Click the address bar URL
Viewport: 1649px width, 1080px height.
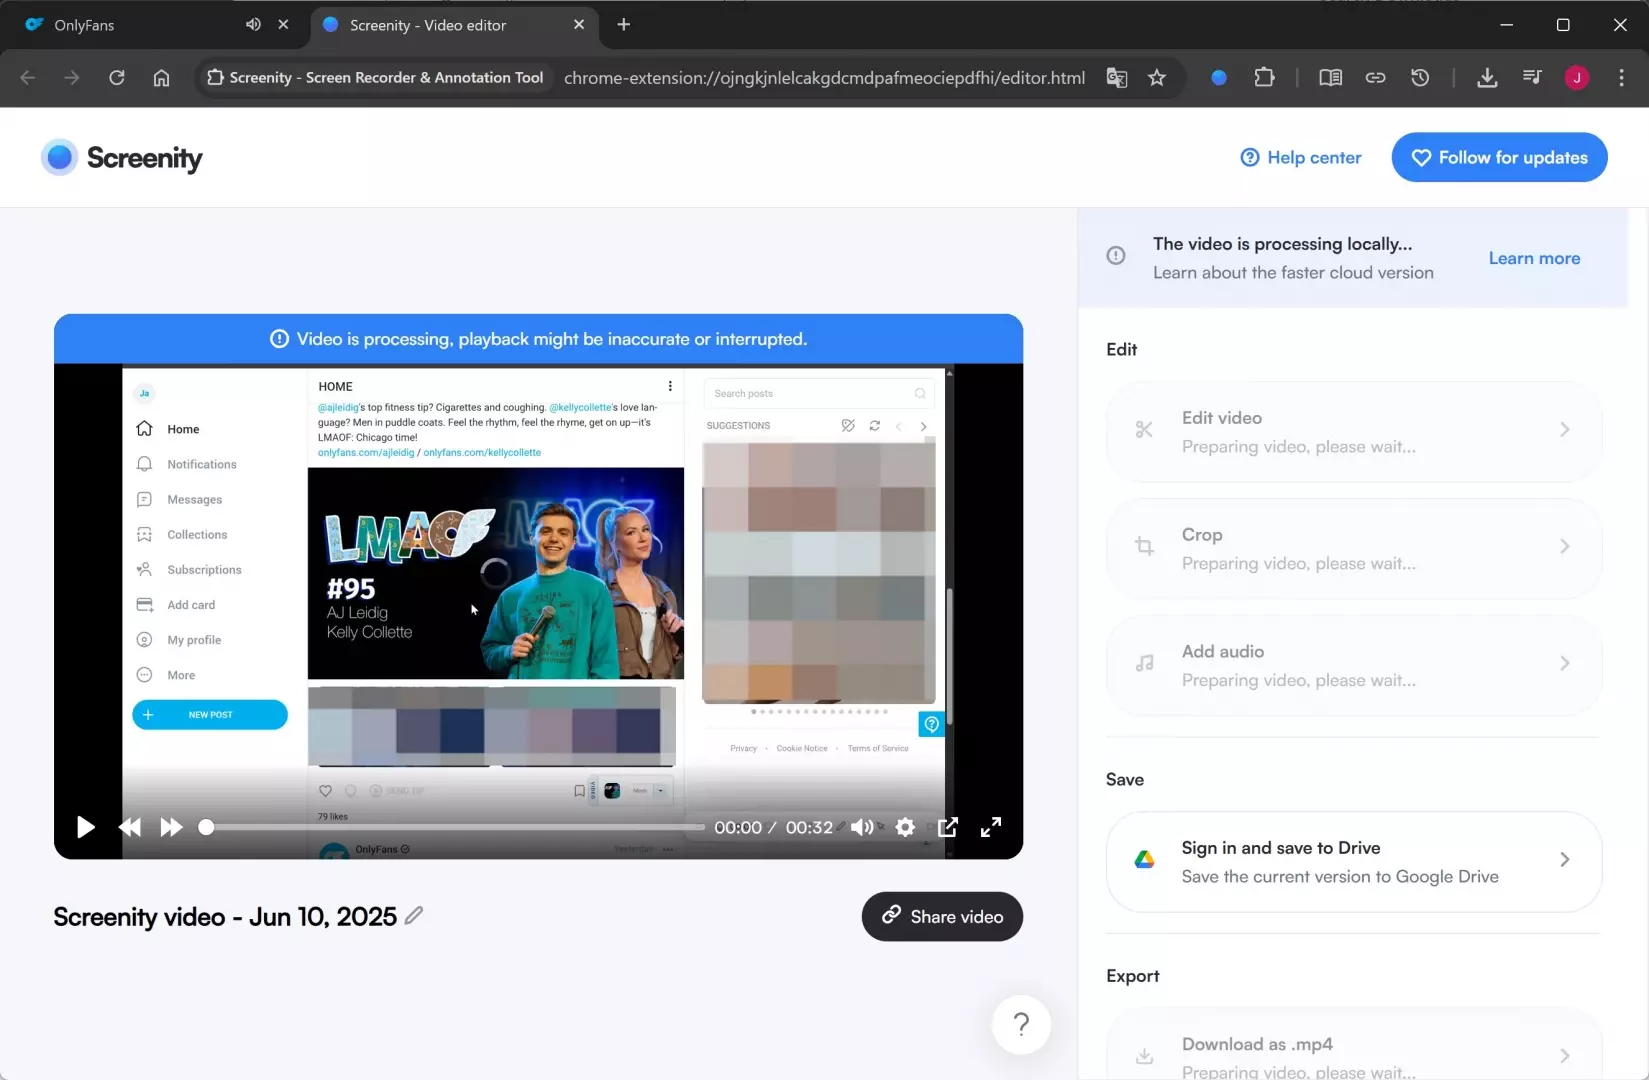(x=824, y=77)
